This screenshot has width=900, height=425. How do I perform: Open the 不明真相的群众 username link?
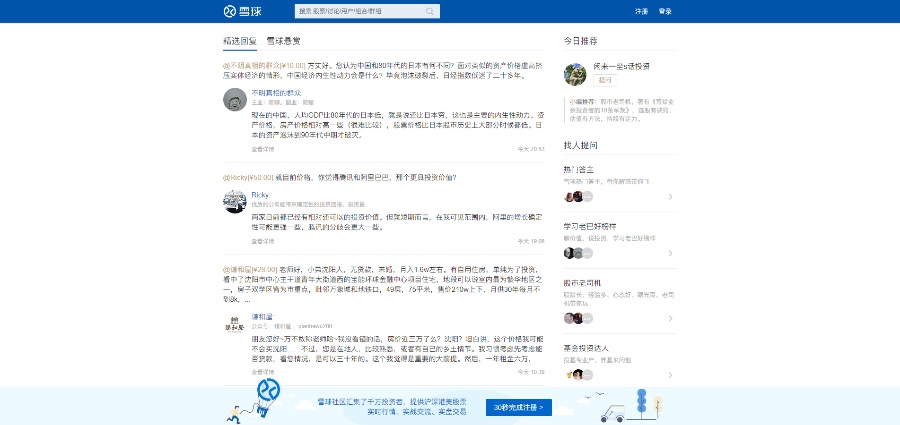tap(276, 92)
